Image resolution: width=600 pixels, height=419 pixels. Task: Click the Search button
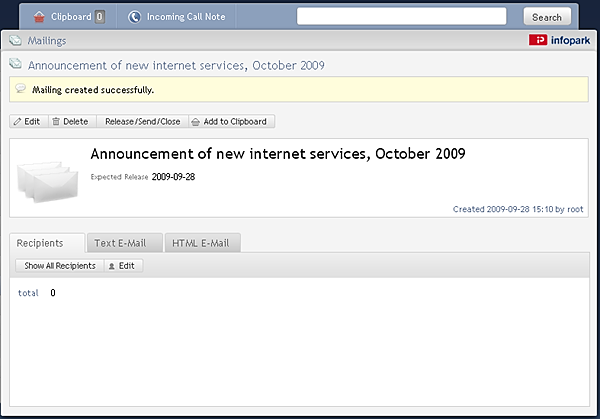tap(547, 17)
